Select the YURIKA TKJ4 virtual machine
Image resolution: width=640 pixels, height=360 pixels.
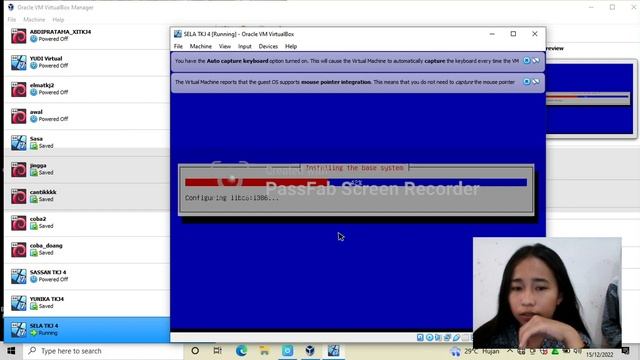[x=87, y=303]
